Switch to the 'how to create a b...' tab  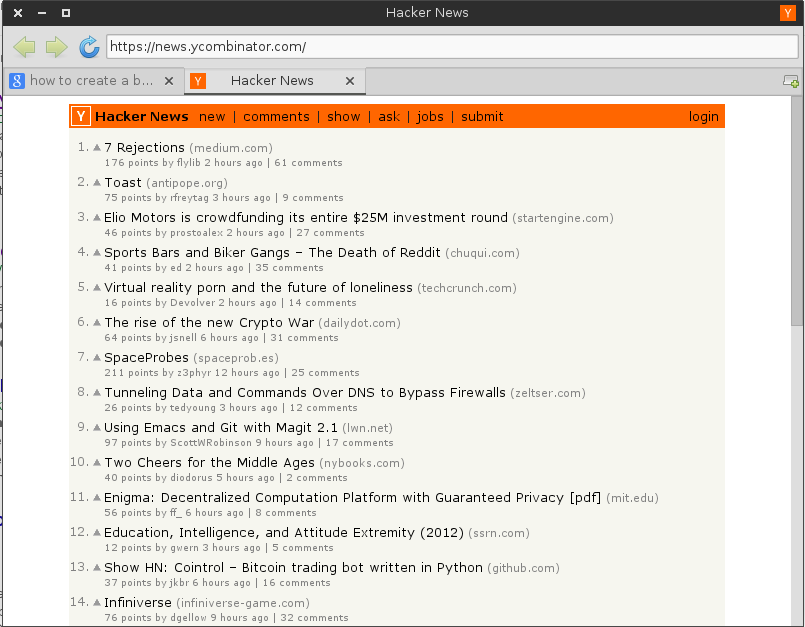point(91,81)
